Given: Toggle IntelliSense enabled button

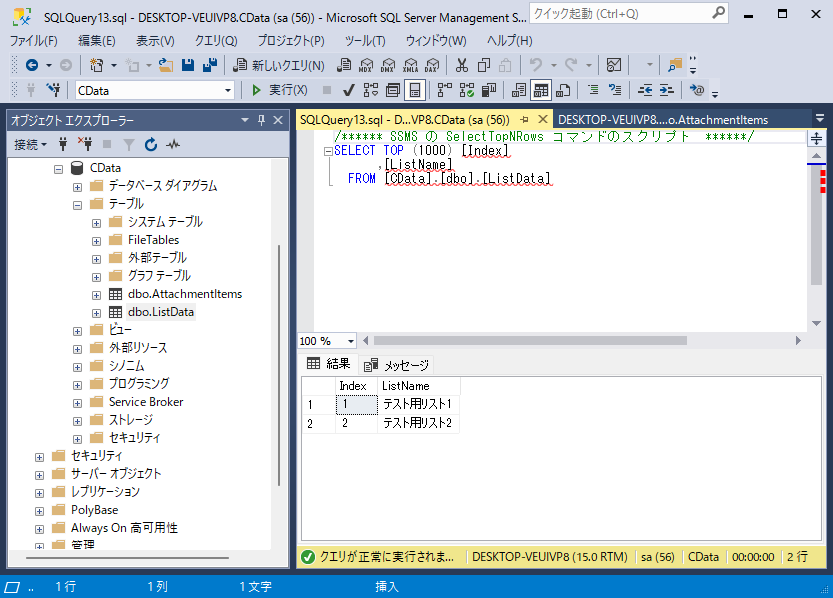Looking at the screenshot, I should click(x=415, y=90).
